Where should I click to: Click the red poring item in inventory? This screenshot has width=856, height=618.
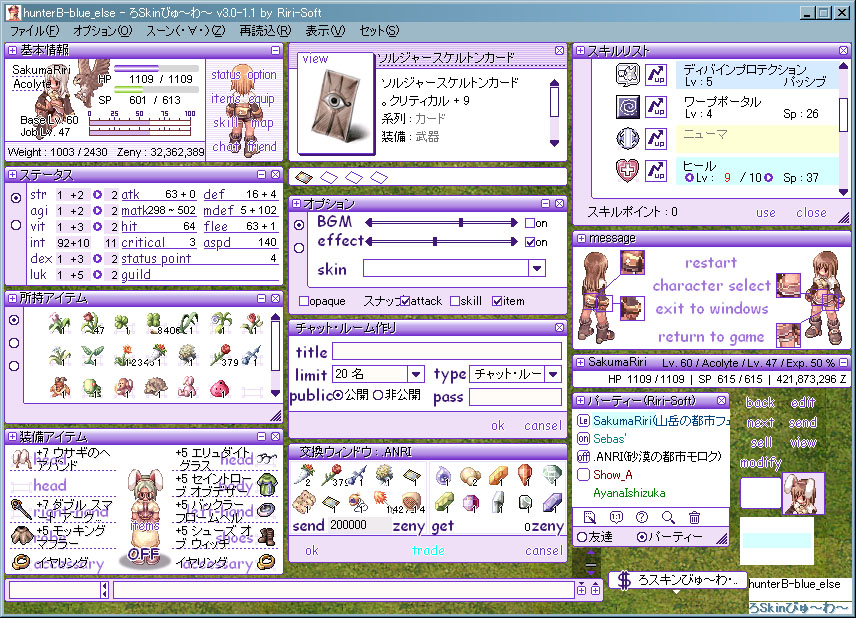[219, 388]
